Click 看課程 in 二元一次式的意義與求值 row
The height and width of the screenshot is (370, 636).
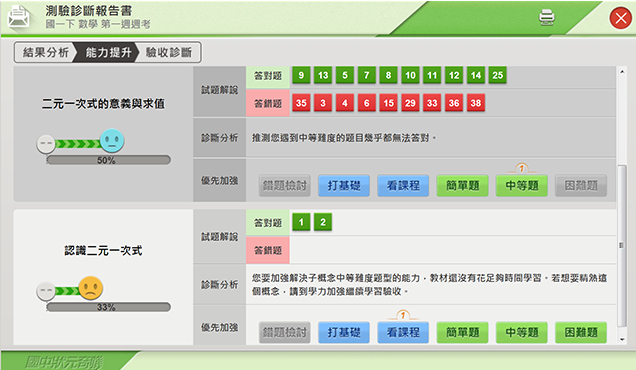tap(403, 186)
